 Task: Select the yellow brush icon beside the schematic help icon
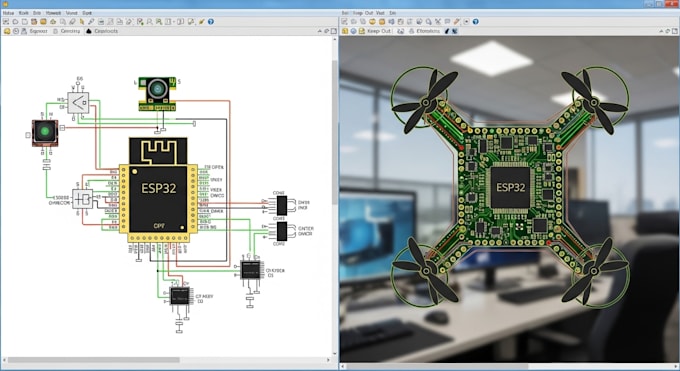[202, 22]
